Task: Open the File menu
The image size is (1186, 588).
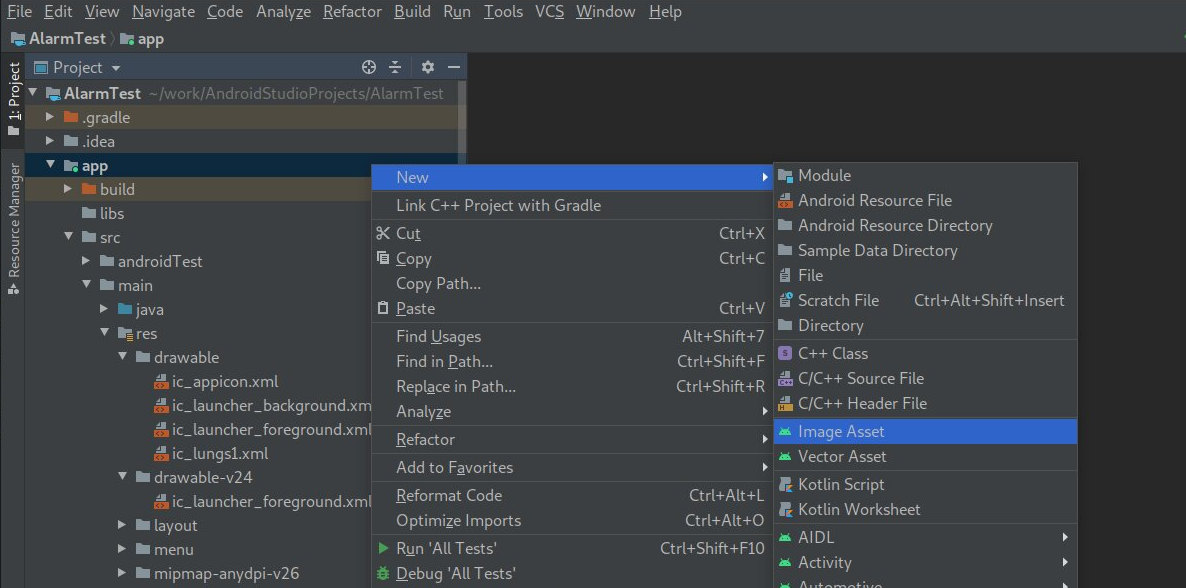Action: 19,11
